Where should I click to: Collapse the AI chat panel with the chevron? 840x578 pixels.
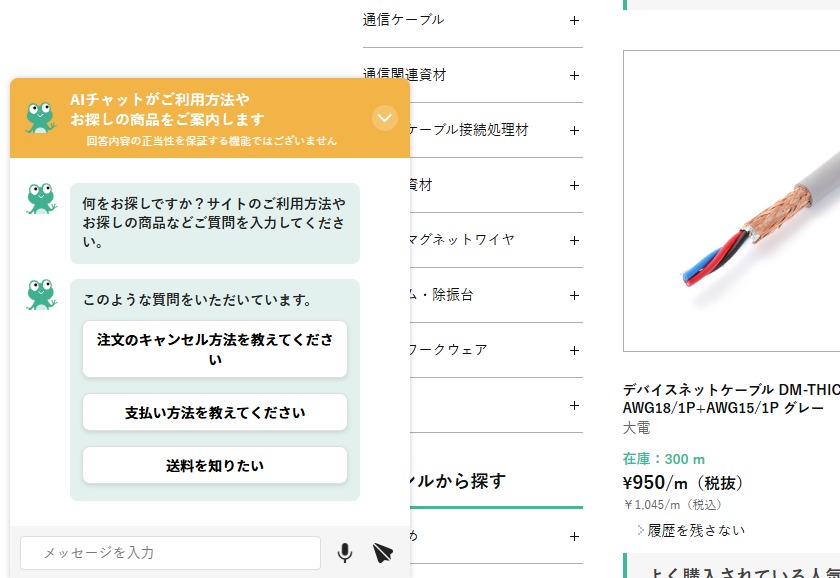pyautogui.click(x=385, y=118)
